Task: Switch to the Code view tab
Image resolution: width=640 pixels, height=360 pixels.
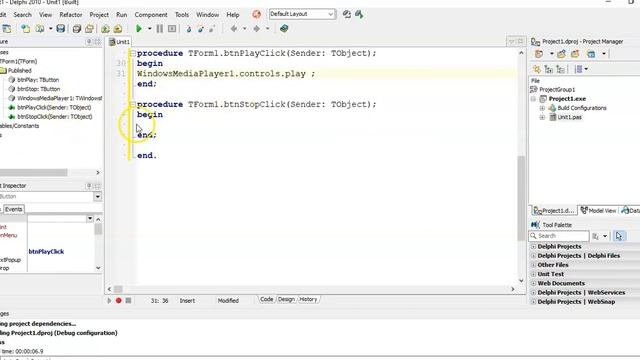Action: (x=267, y=300)
